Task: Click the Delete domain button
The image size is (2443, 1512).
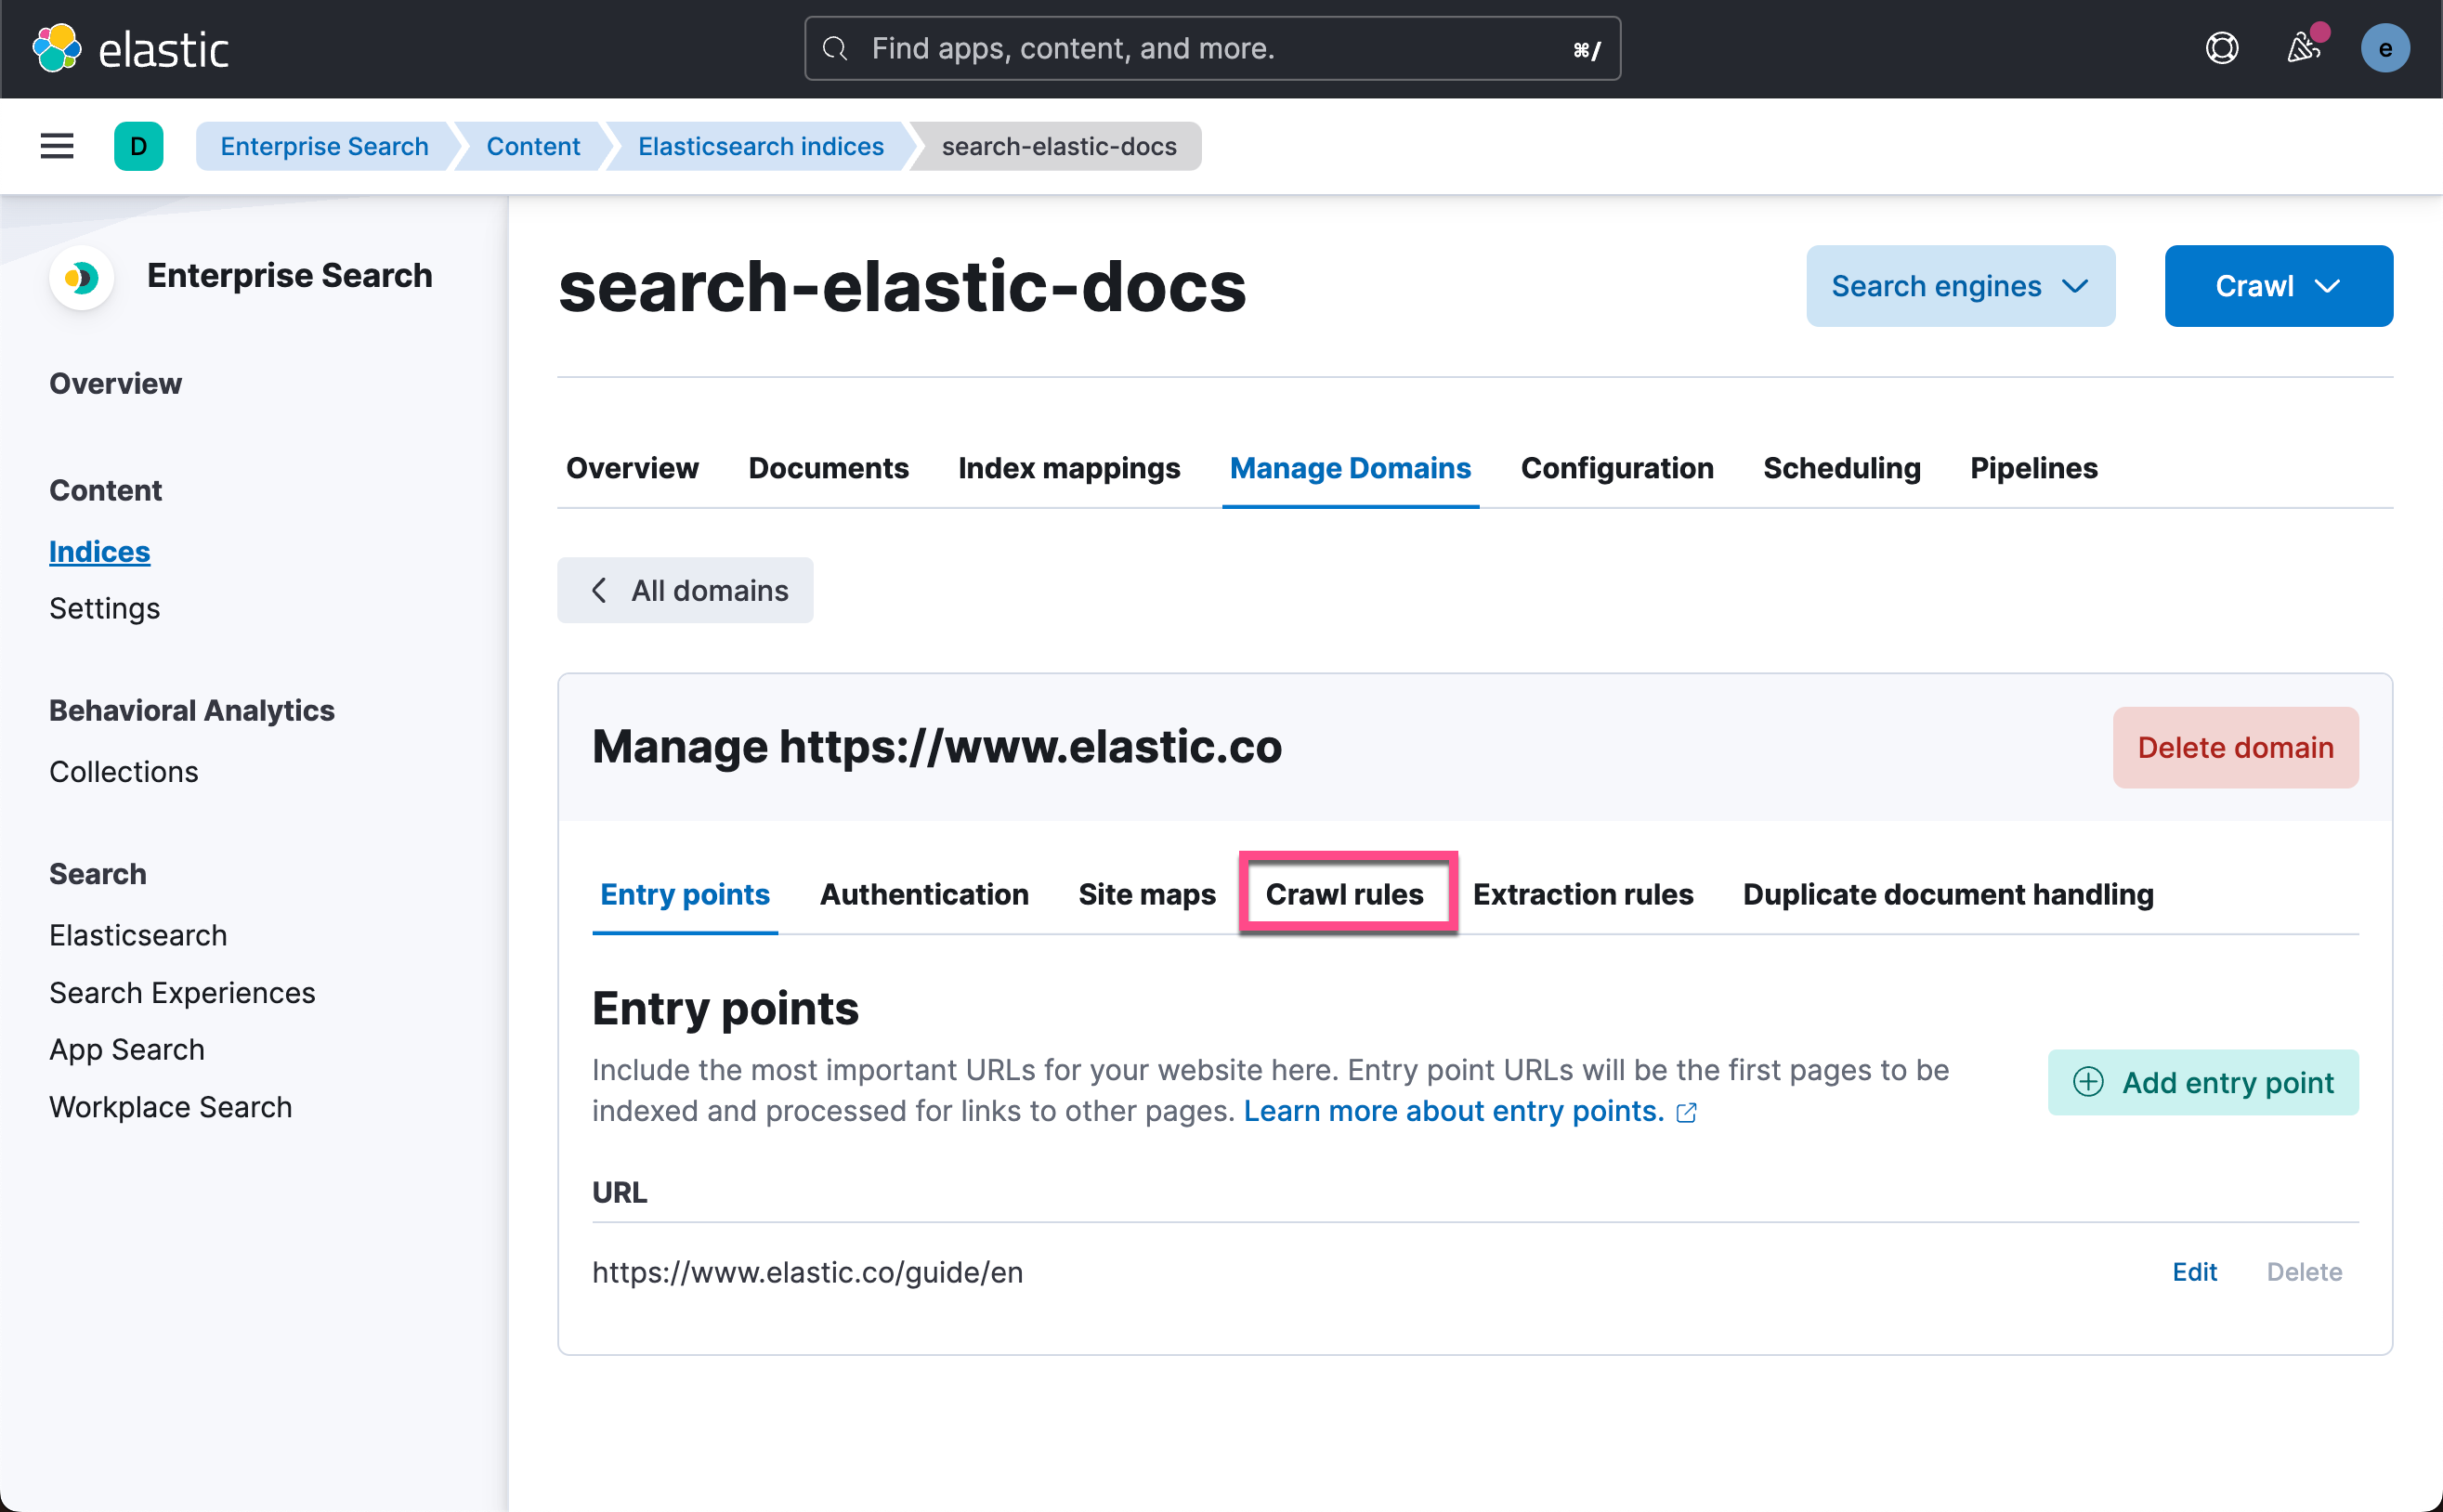Action: coord(2235,747)
